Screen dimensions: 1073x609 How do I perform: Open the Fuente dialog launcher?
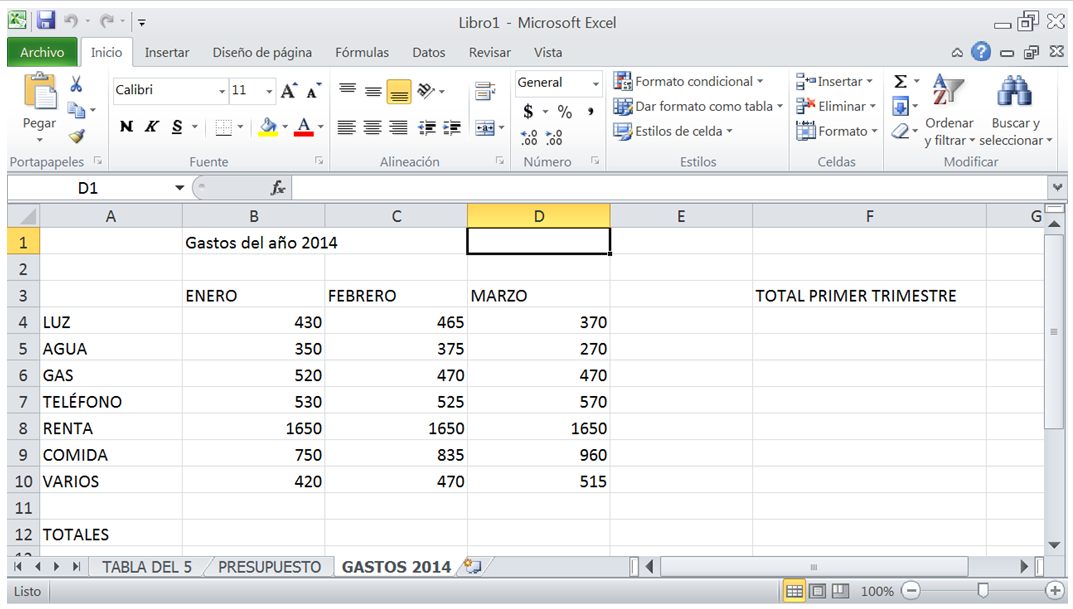(x=319, y=161)
